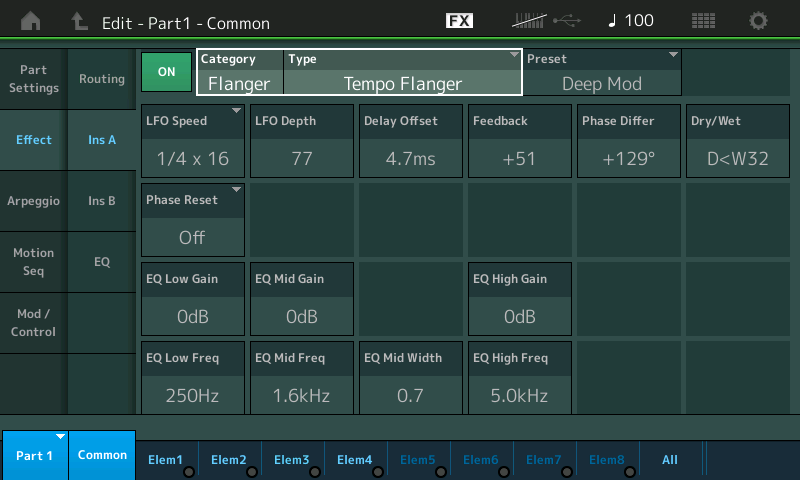Select the EQ High Freq 5.0kHz parameter

520,378
